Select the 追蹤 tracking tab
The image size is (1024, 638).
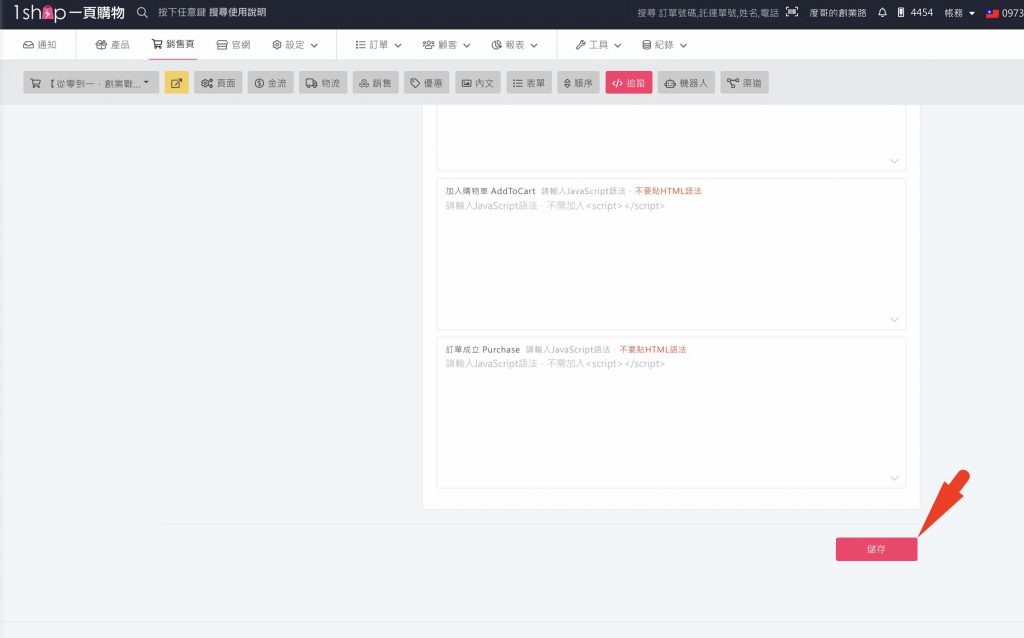628,82
